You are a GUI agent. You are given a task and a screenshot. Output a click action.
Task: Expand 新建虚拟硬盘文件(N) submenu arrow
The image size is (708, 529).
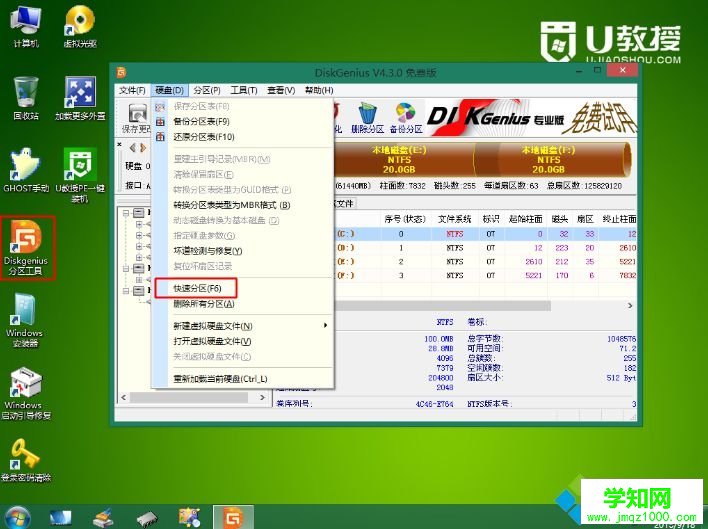coord(325,325)
